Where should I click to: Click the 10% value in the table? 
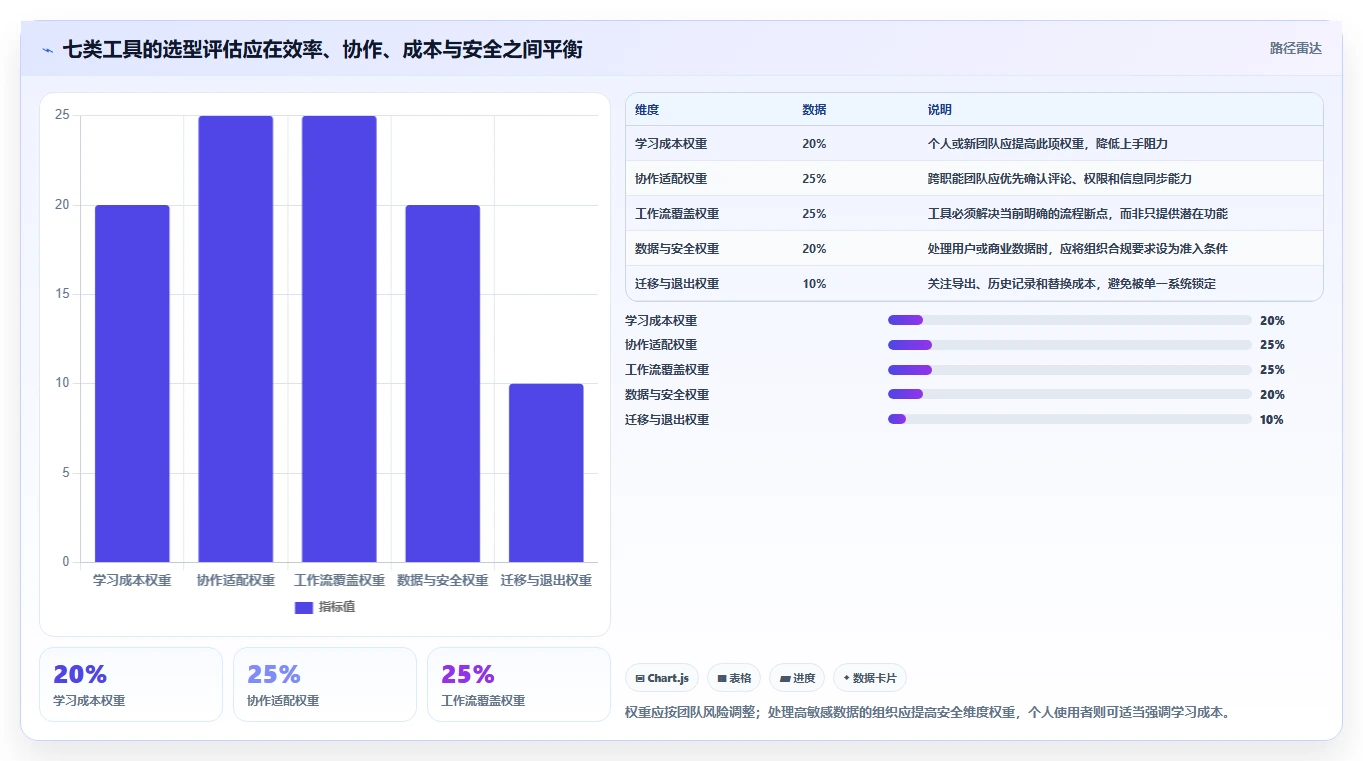pyautogui.click(x=814, y=284)
